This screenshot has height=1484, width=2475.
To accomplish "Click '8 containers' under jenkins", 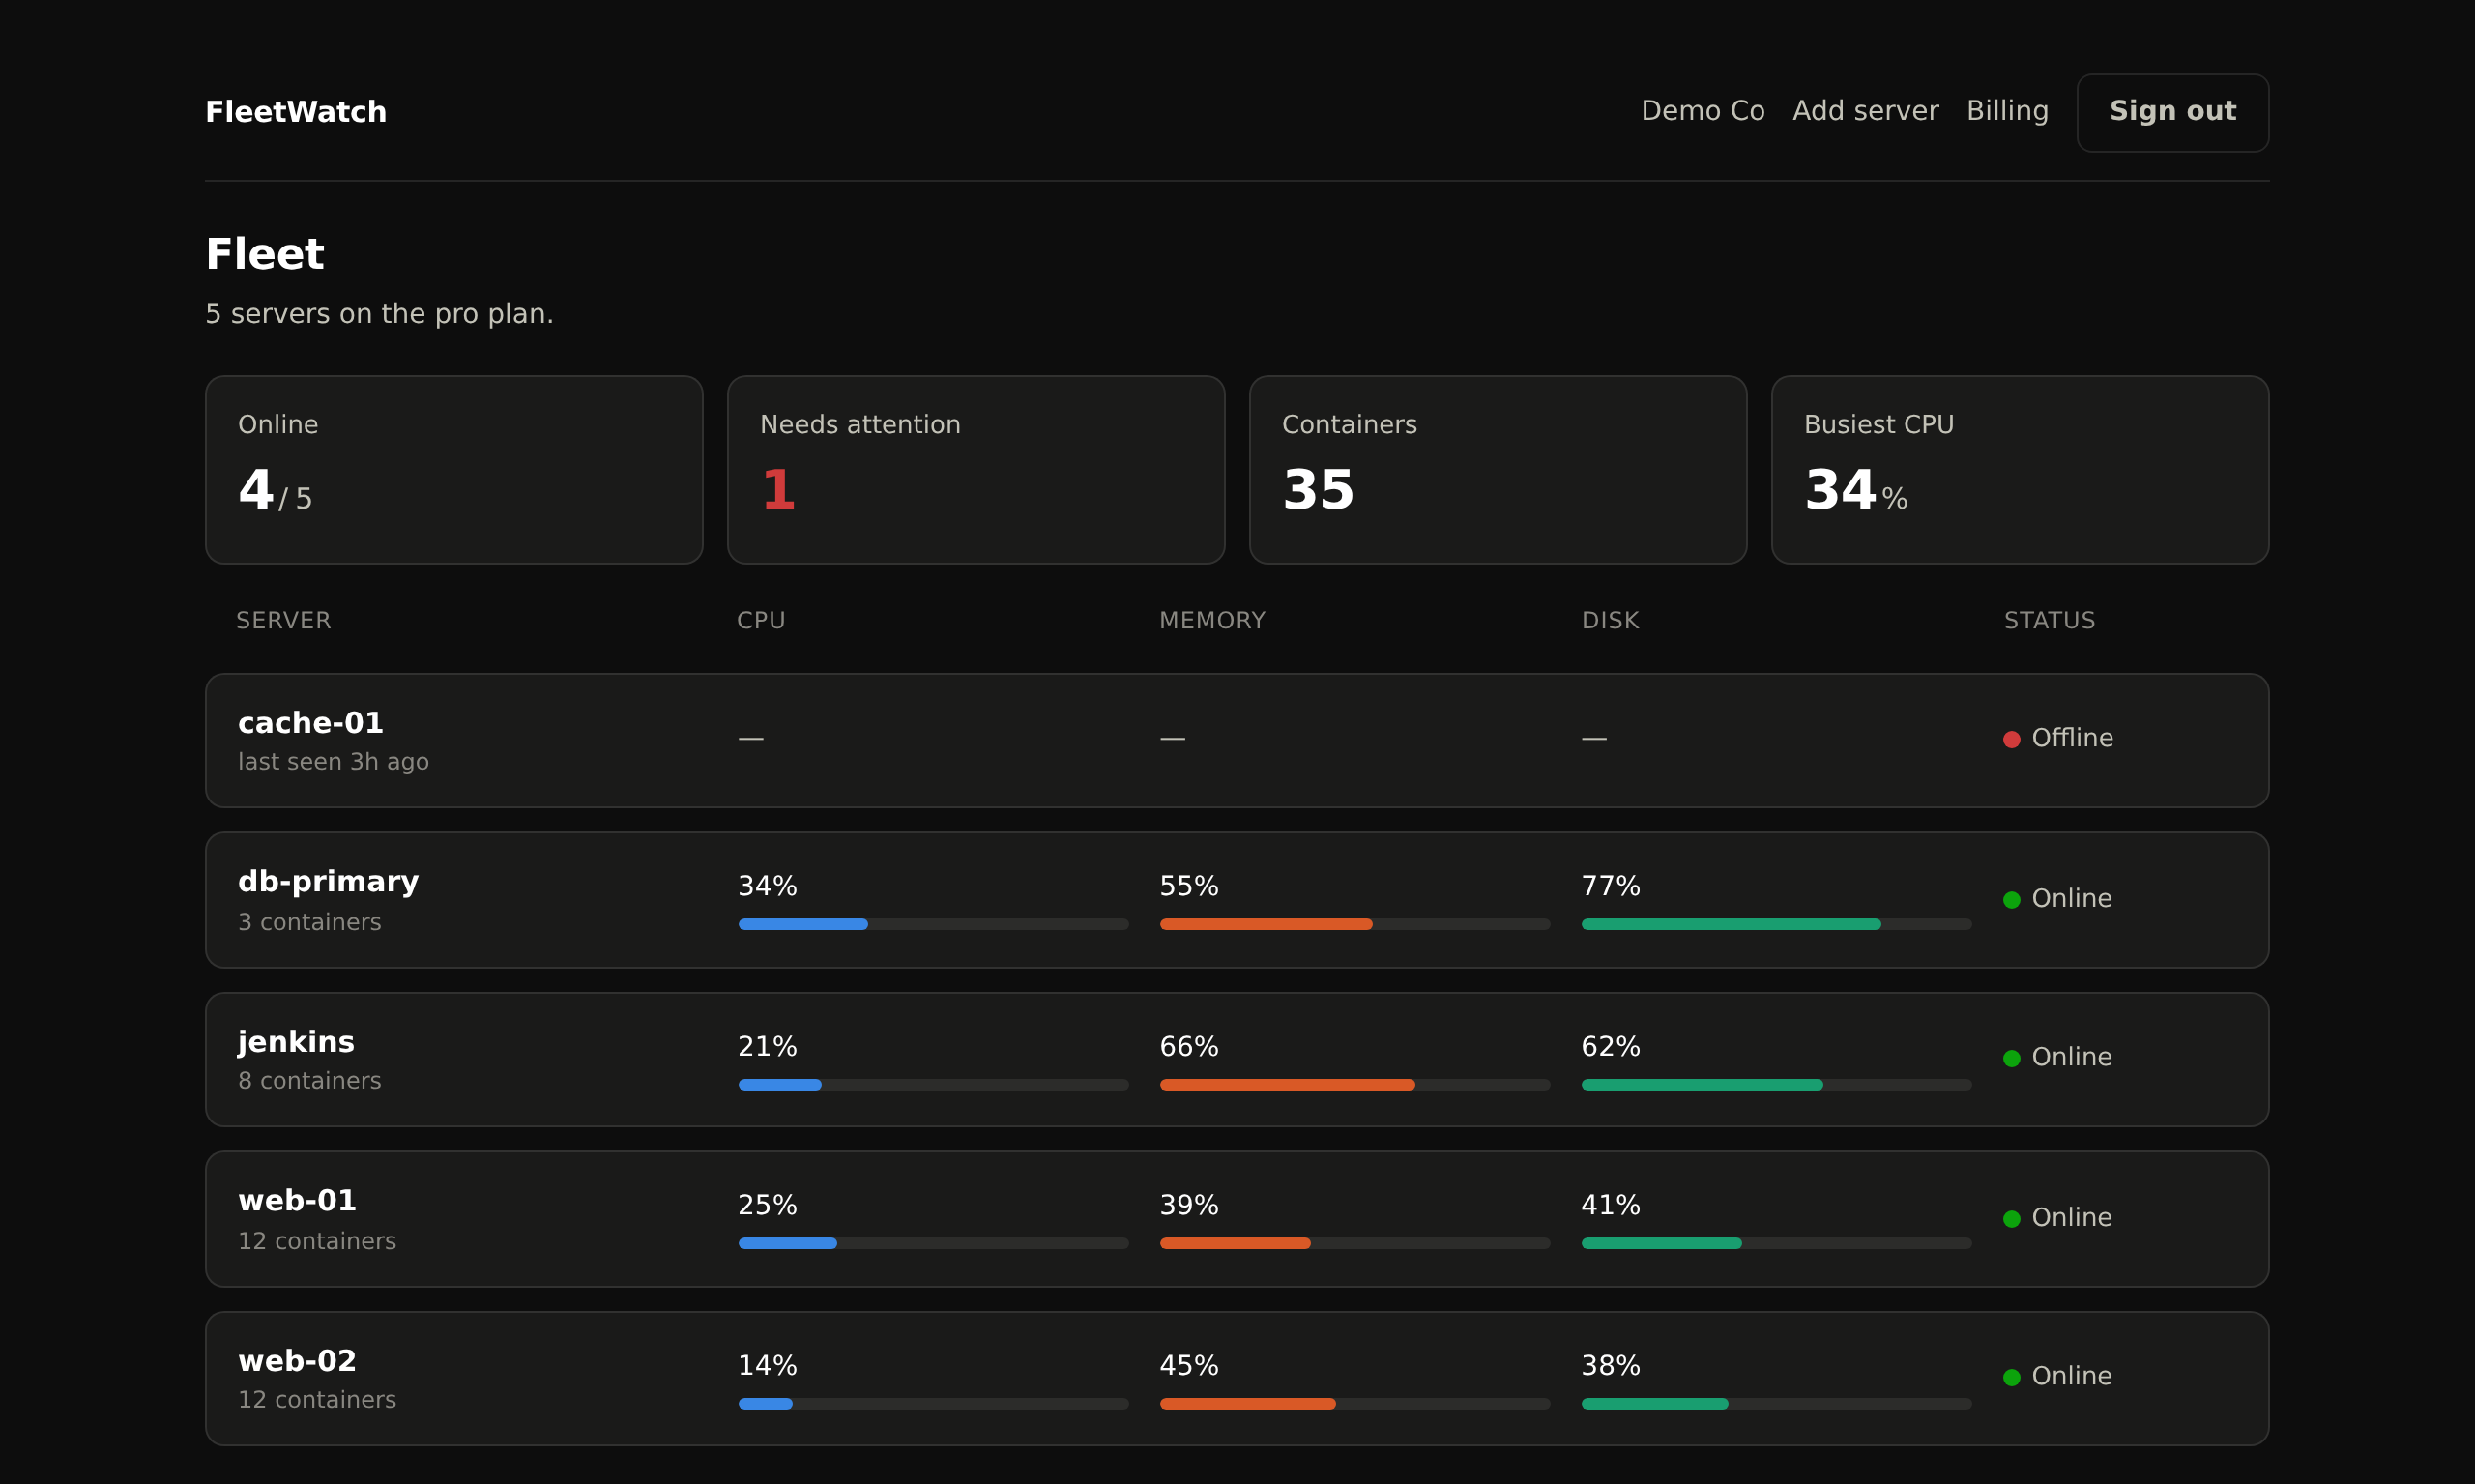I will pyautogui.click(x=309, y=1081).
